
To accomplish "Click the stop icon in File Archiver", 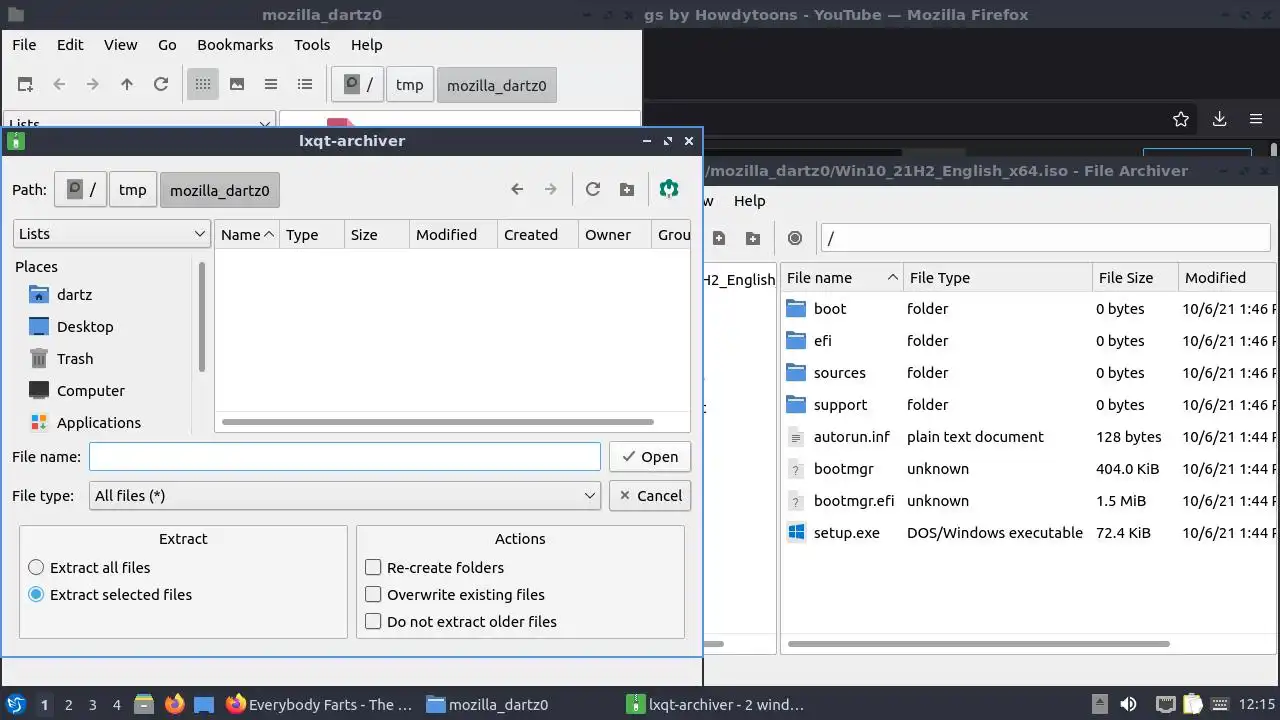I will [795, 238].
